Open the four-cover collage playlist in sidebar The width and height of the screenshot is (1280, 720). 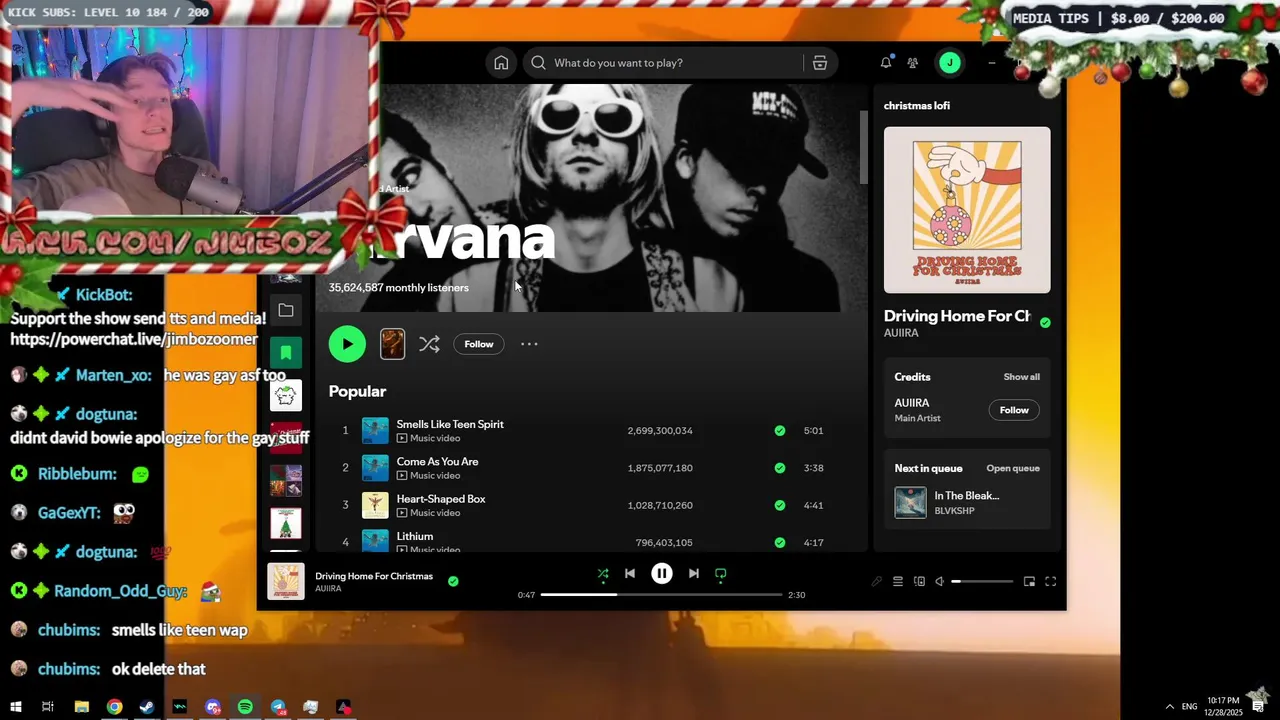click(x=286, y=481)
